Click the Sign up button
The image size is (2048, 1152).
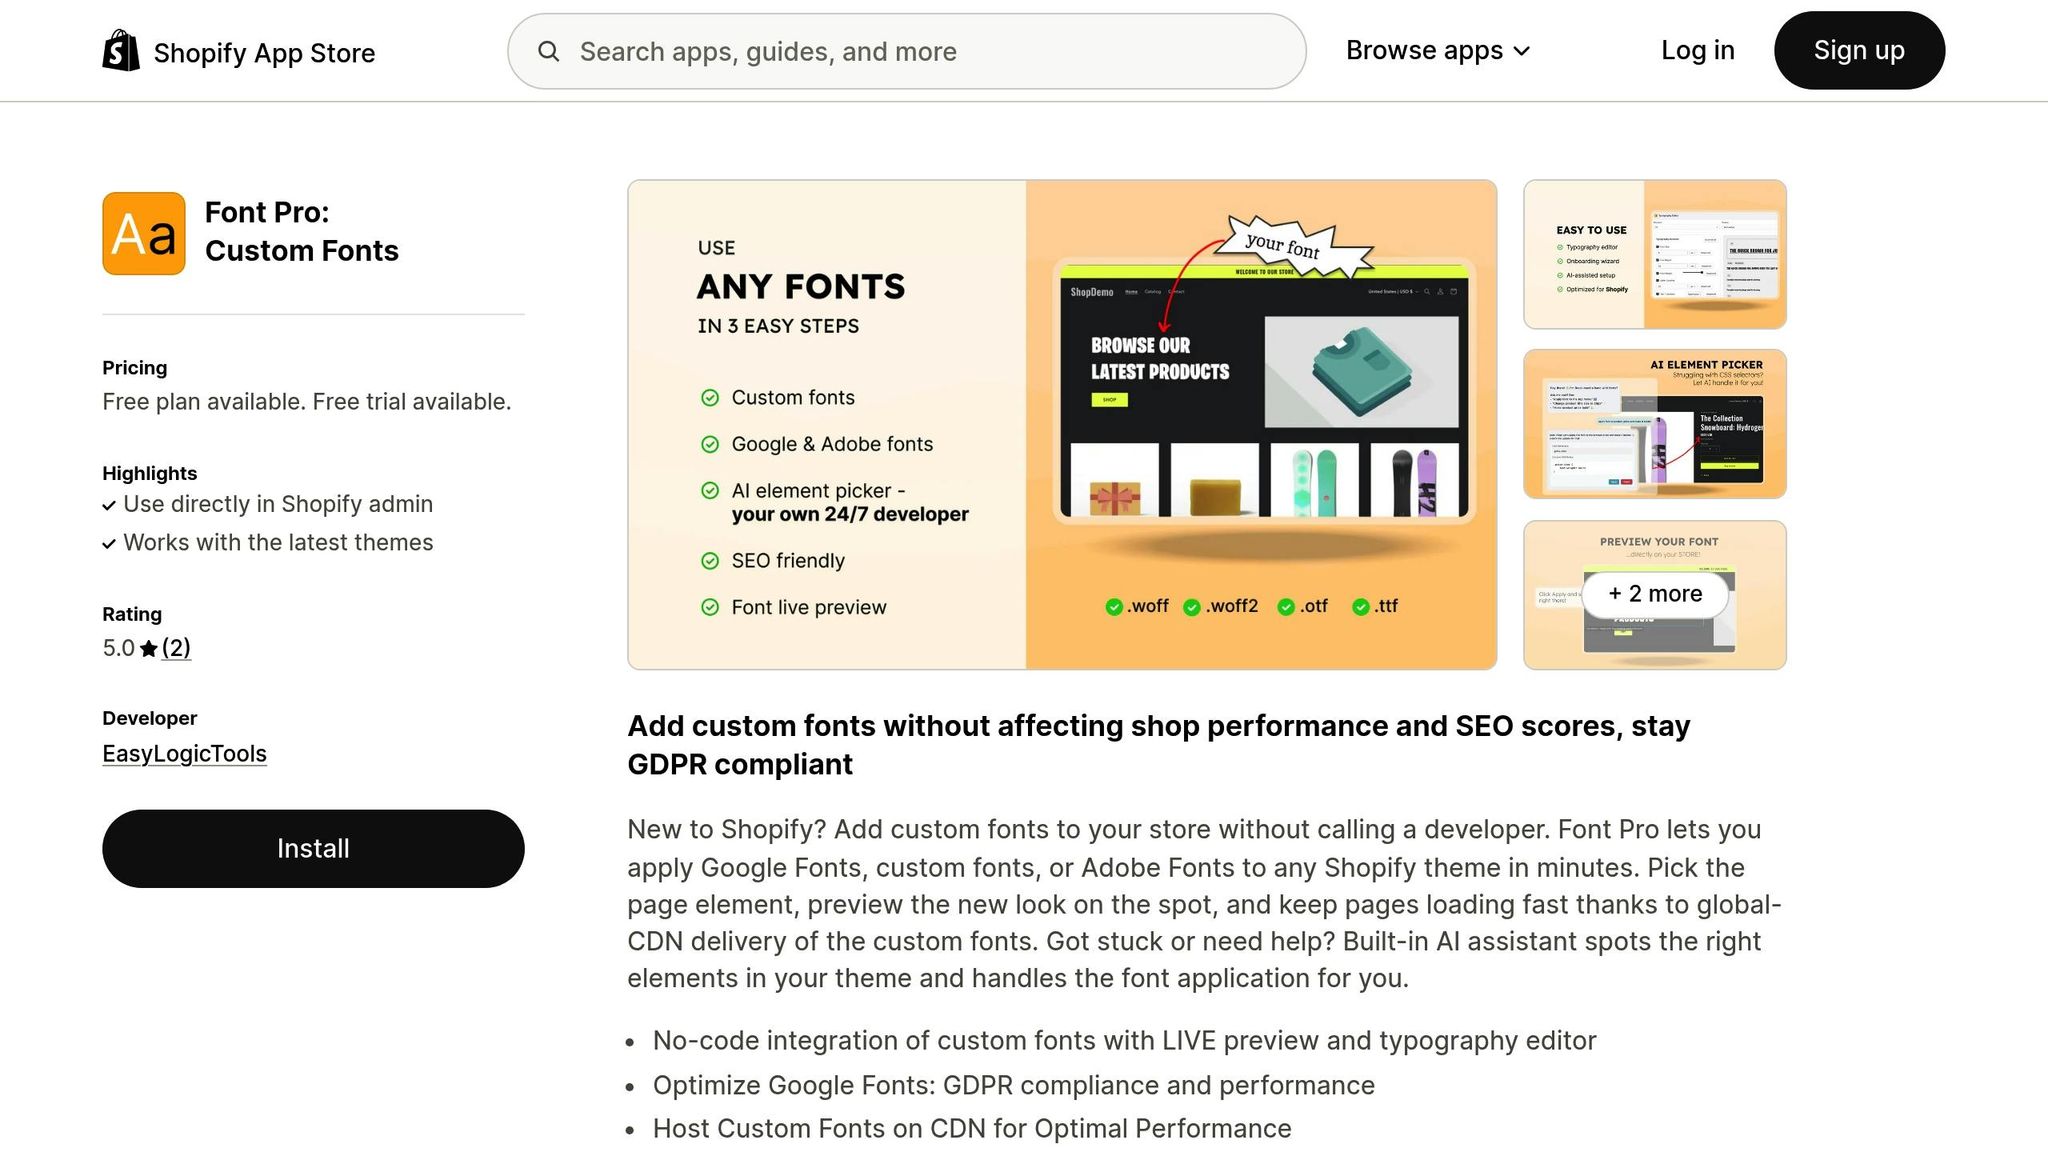pyautogui.click(x=1859, y=50)
